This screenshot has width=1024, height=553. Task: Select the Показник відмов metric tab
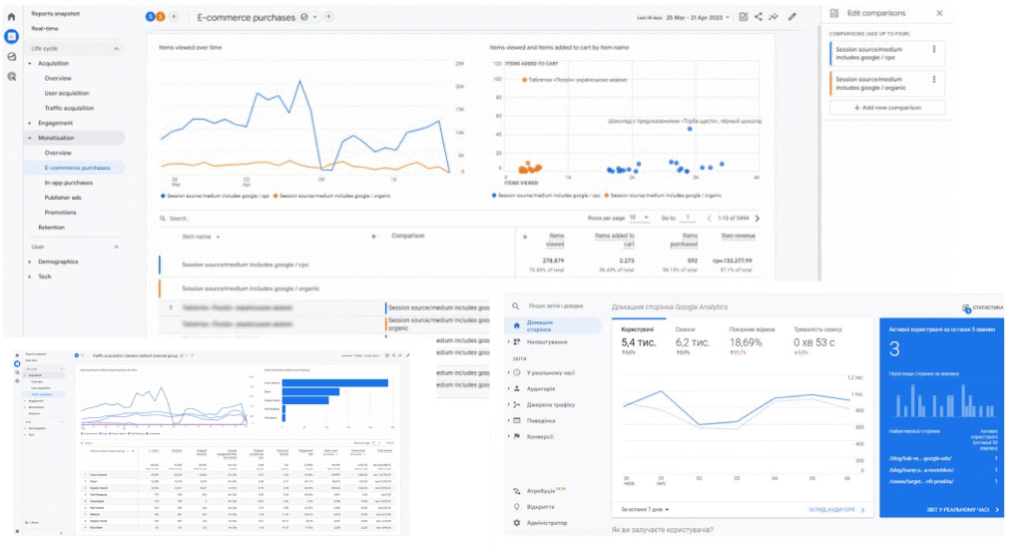pyautogui.click(x=751, y=338)
